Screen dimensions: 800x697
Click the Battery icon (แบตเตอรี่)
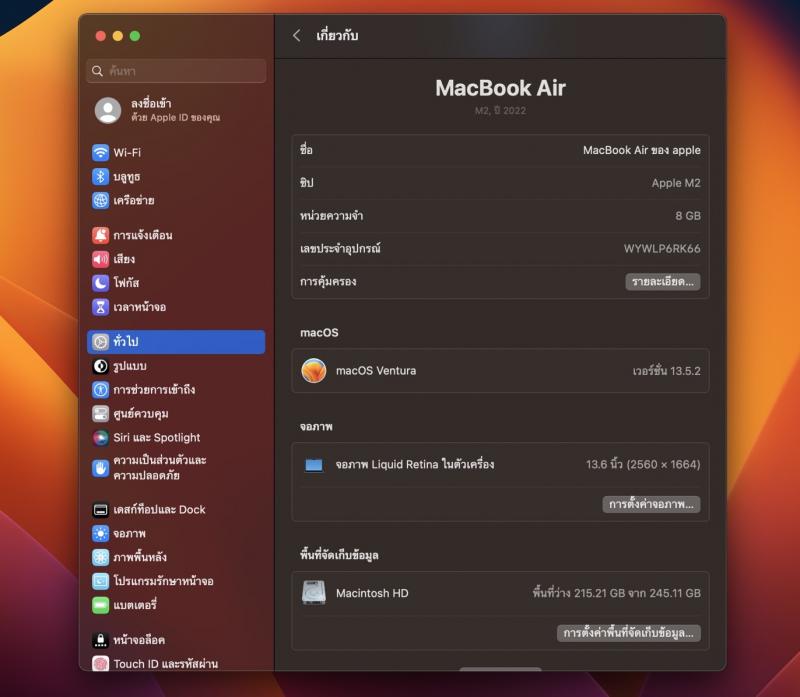click(x=101, y=605)
